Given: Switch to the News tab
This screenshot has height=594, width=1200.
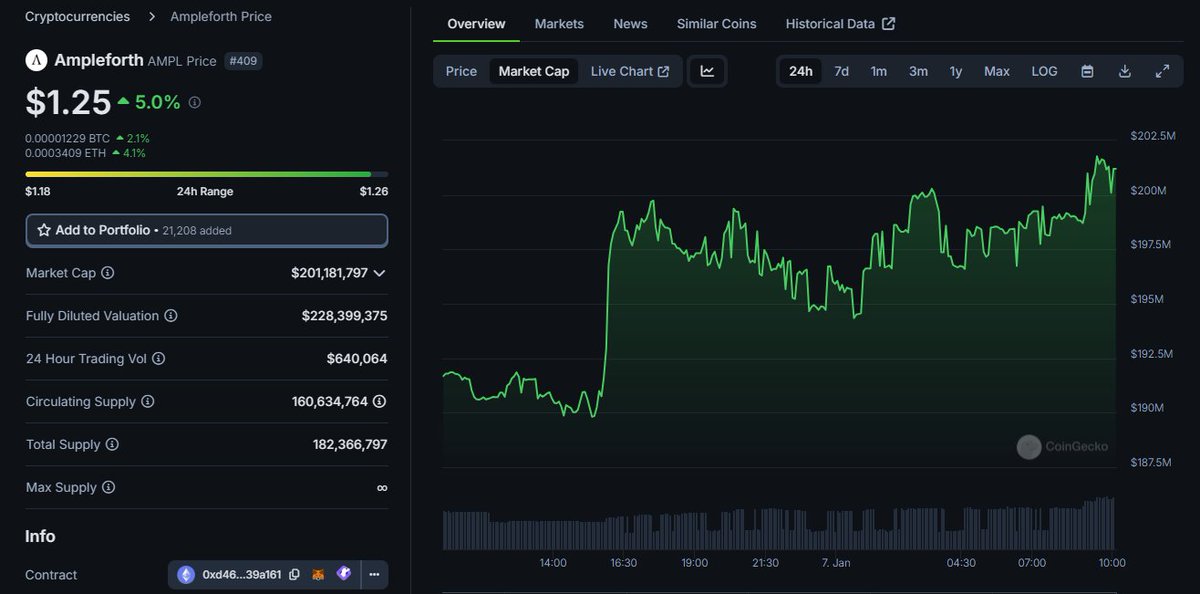Looking at the screenshot, I should coord(630,23).
